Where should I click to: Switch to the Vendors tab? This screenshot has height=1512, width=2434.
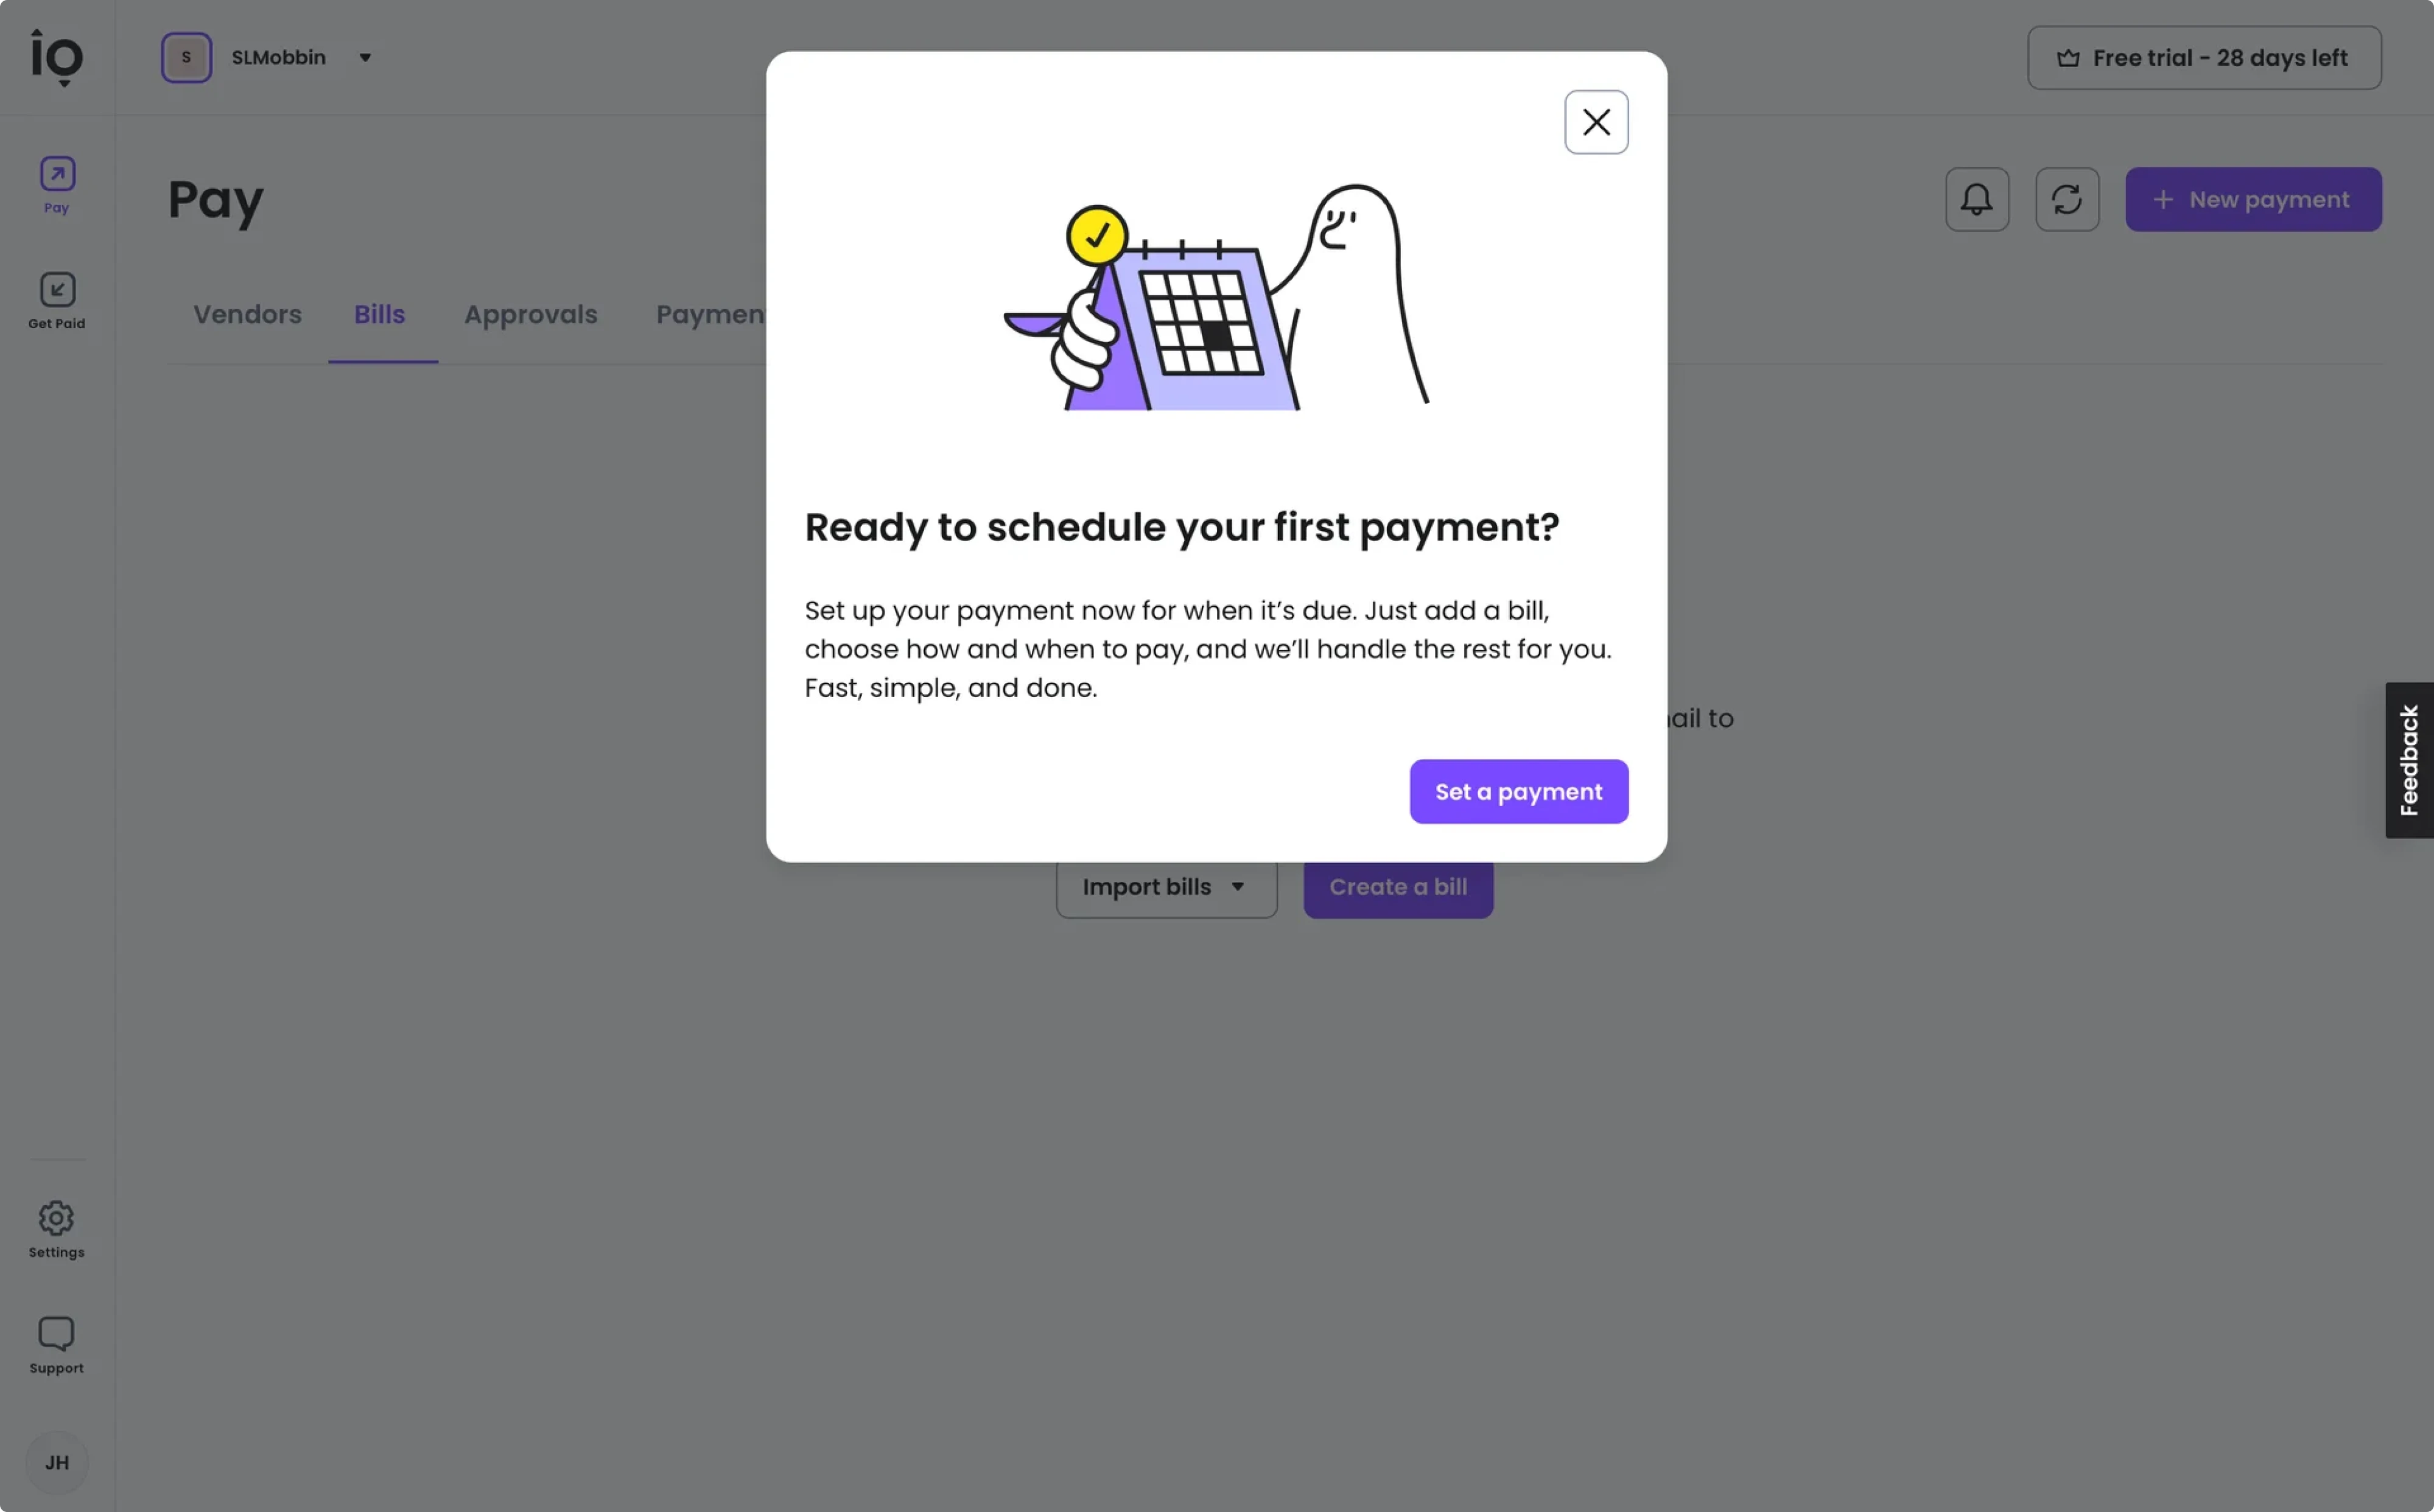point(246,314)
